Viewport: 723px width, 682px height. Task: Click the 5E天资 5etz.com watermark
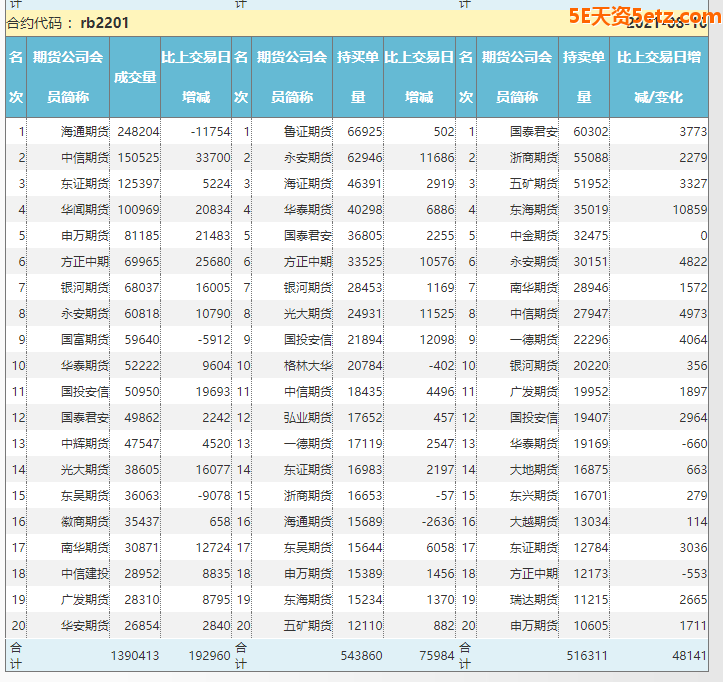point(642,15)
